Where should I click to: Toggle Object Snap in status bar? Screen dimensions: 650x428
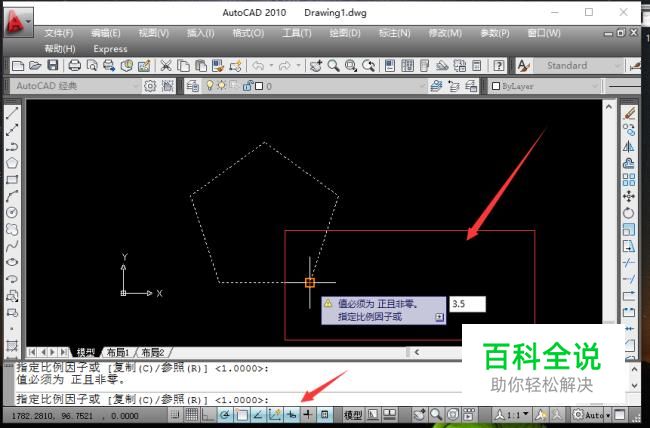(242, 414)
